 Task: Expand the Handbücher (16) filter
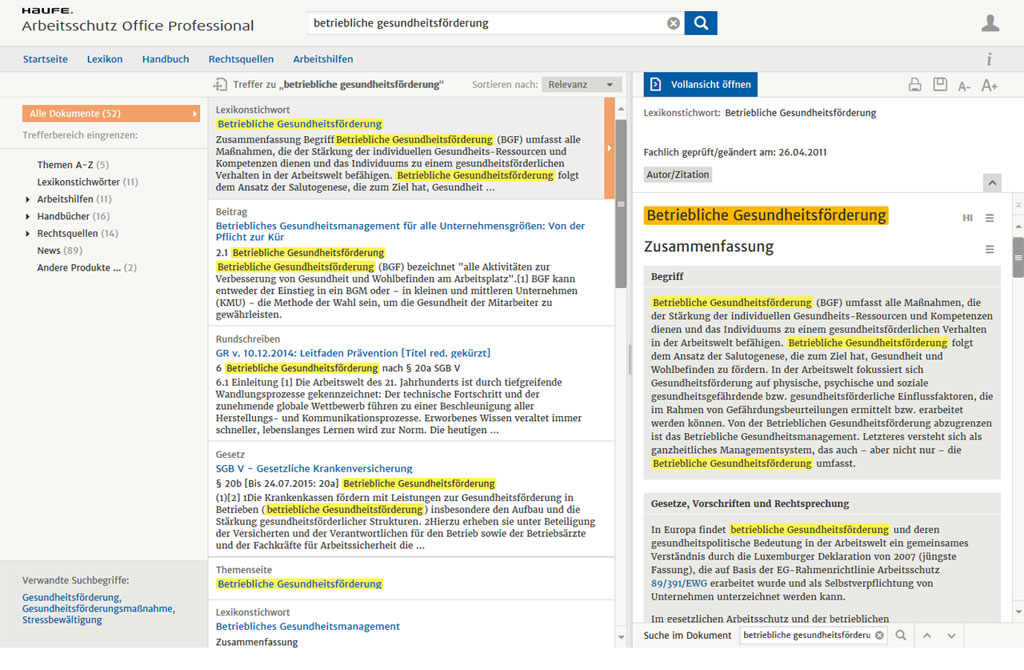(x=27, y=216)
